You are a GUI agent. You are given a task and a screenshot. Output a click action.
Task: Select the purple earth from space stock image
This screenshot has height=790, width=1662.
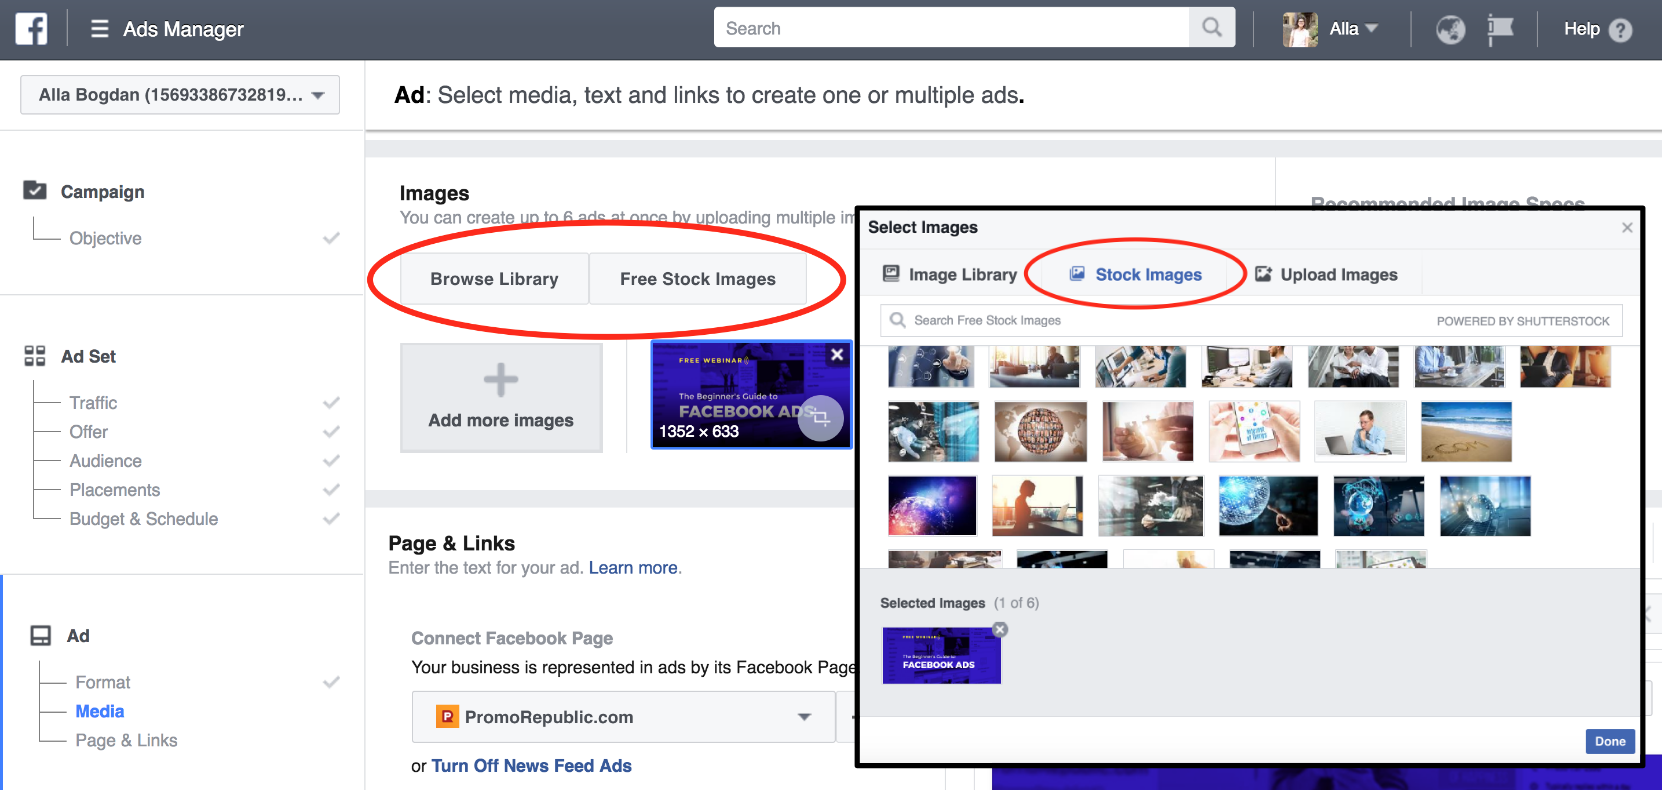932,505
